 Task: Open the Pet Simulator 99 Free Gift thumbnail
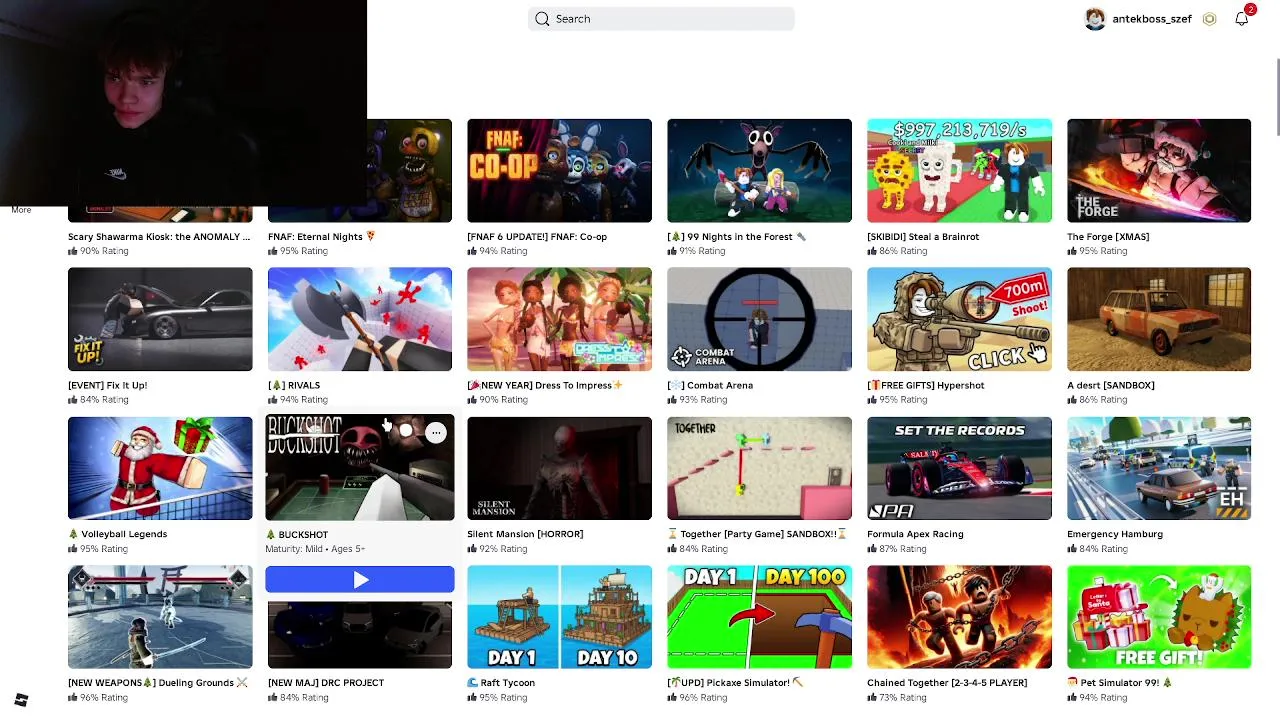click(1159, 617)
